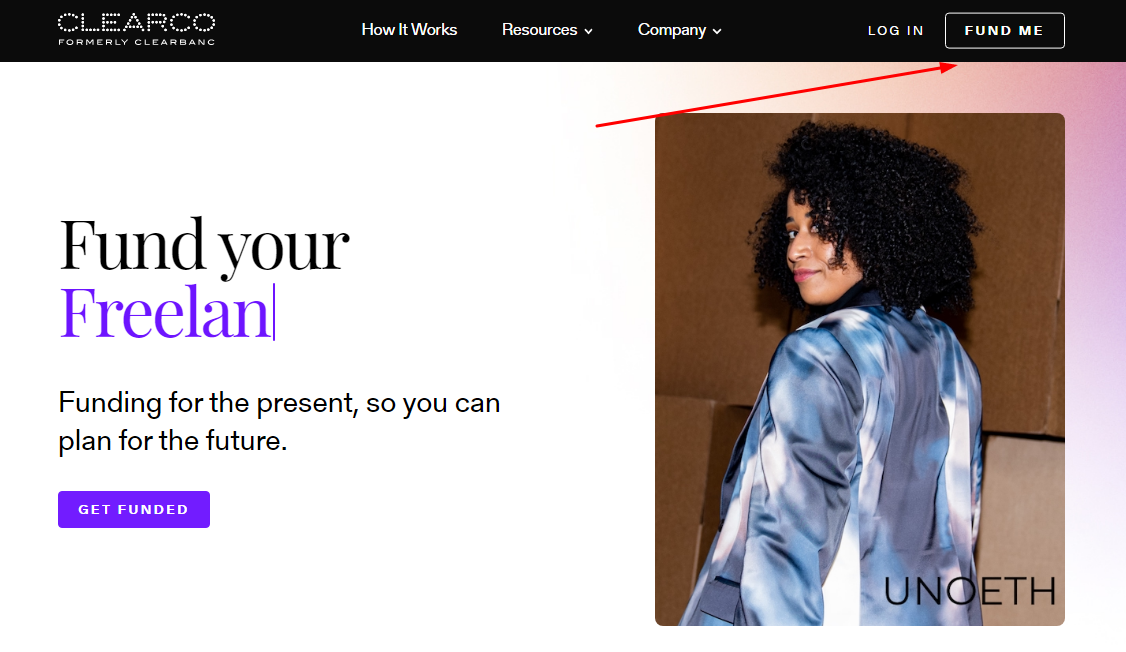Expand the chevron next to Resources

pyautogui.click(x=588, y=32)
